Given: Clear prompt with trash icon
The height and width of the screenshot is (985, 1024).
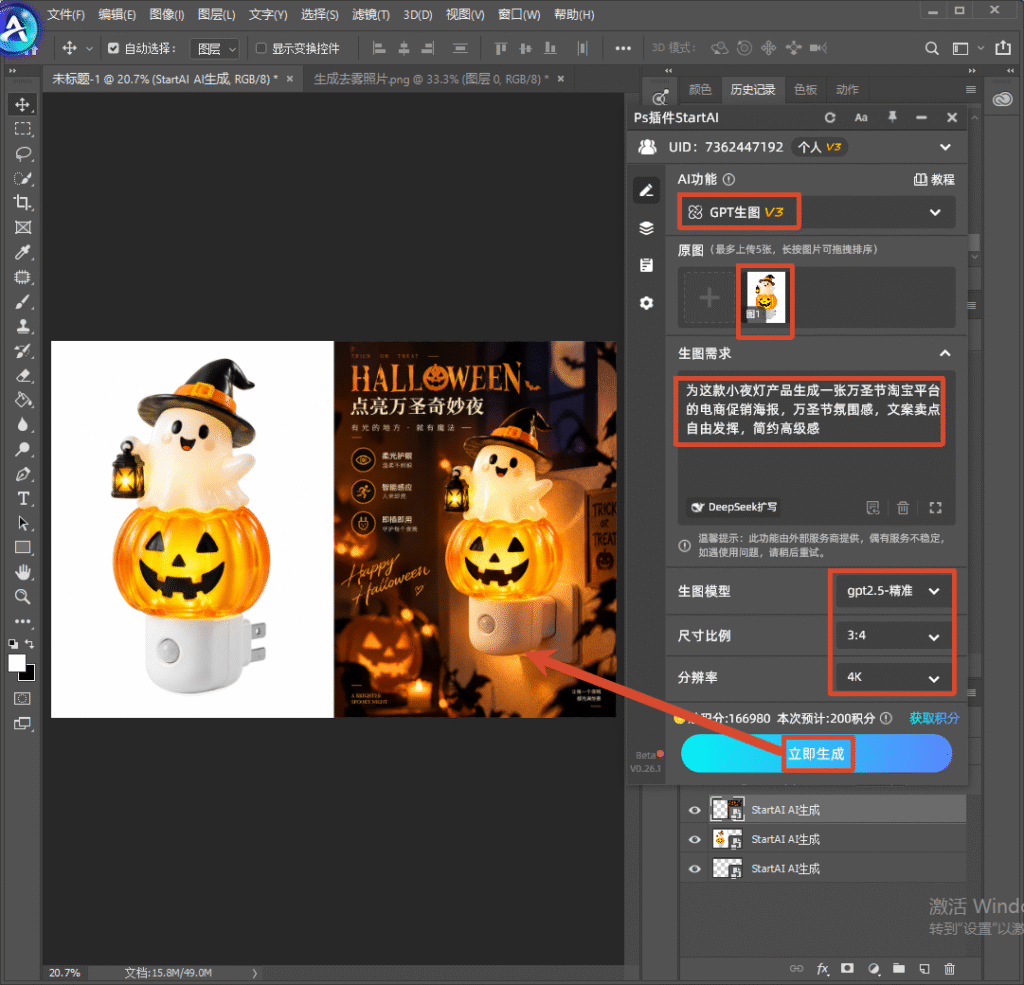Looking at the screenshot, I should pyautogui.click(x=903, y=508).
